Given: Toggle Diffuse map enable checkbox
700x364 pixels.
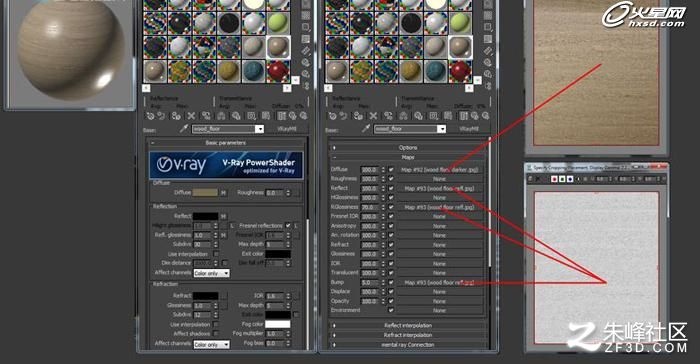Looking at the screenshot, I should (x=391, y=170).
